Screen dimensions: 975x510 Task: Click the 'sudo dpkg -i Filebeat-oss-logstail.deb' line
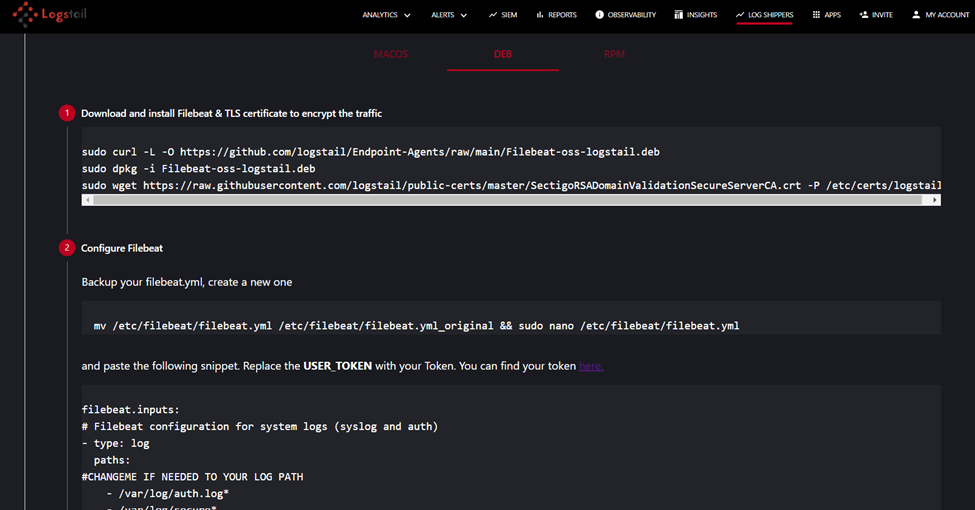click(x=198, y=169)
